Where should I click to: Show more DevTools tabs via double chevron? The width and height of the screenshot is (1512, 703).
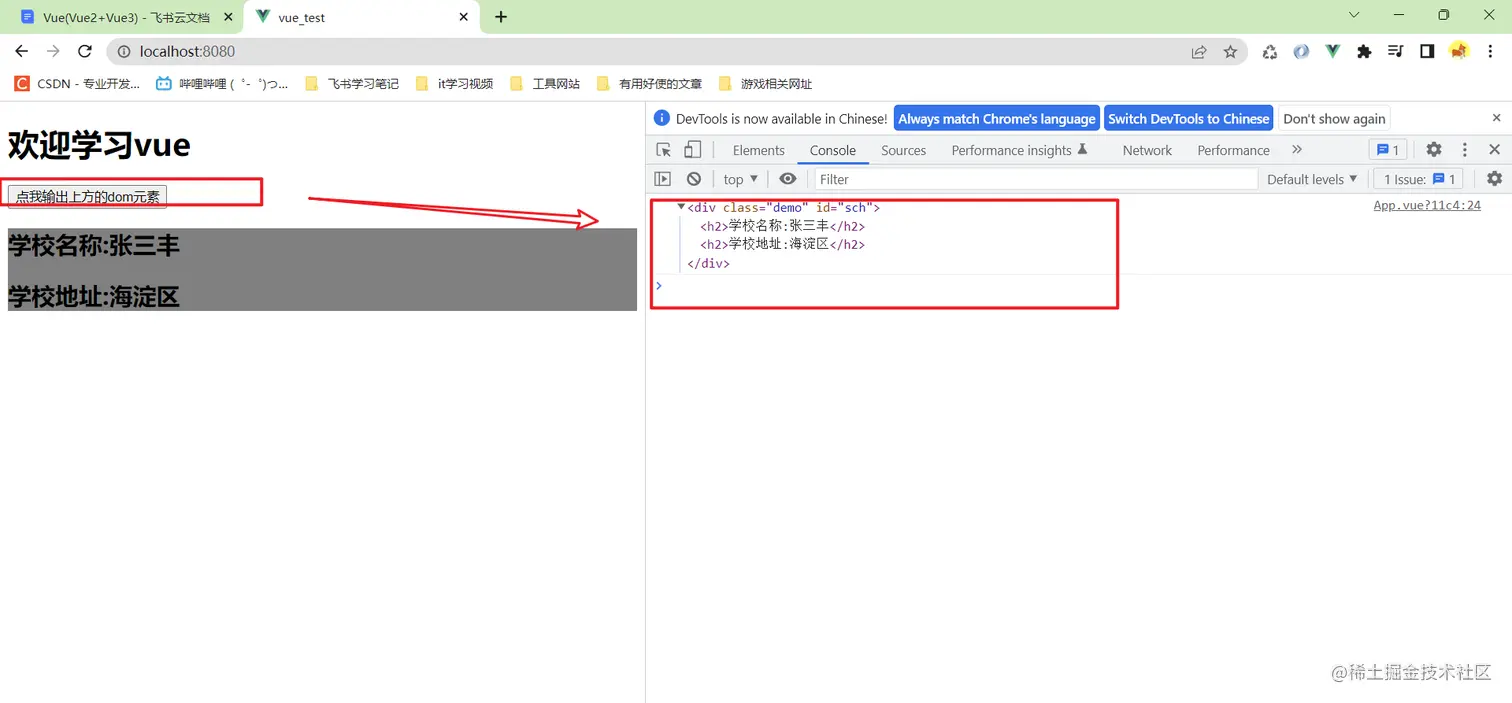[1297, 150]
